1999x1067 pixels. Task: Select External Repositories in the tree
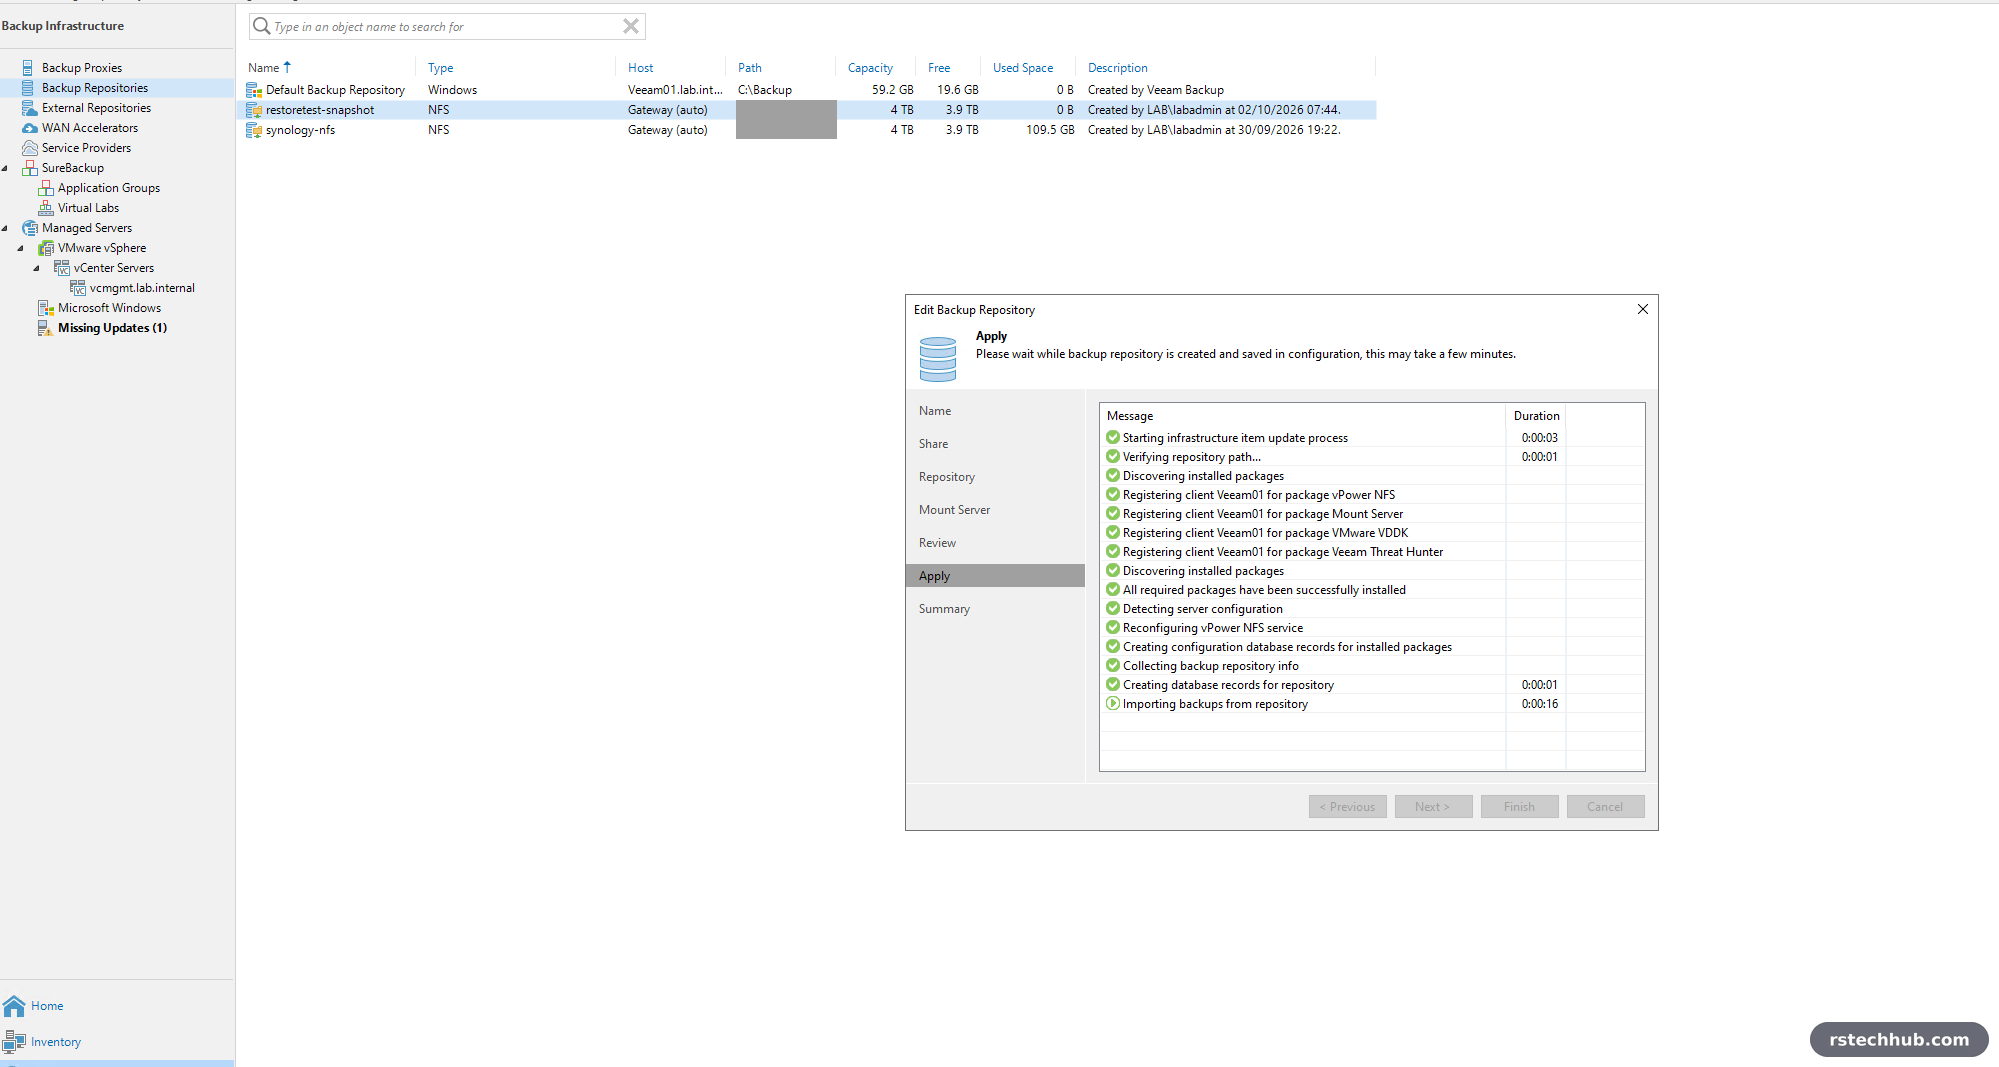(96, 108)
